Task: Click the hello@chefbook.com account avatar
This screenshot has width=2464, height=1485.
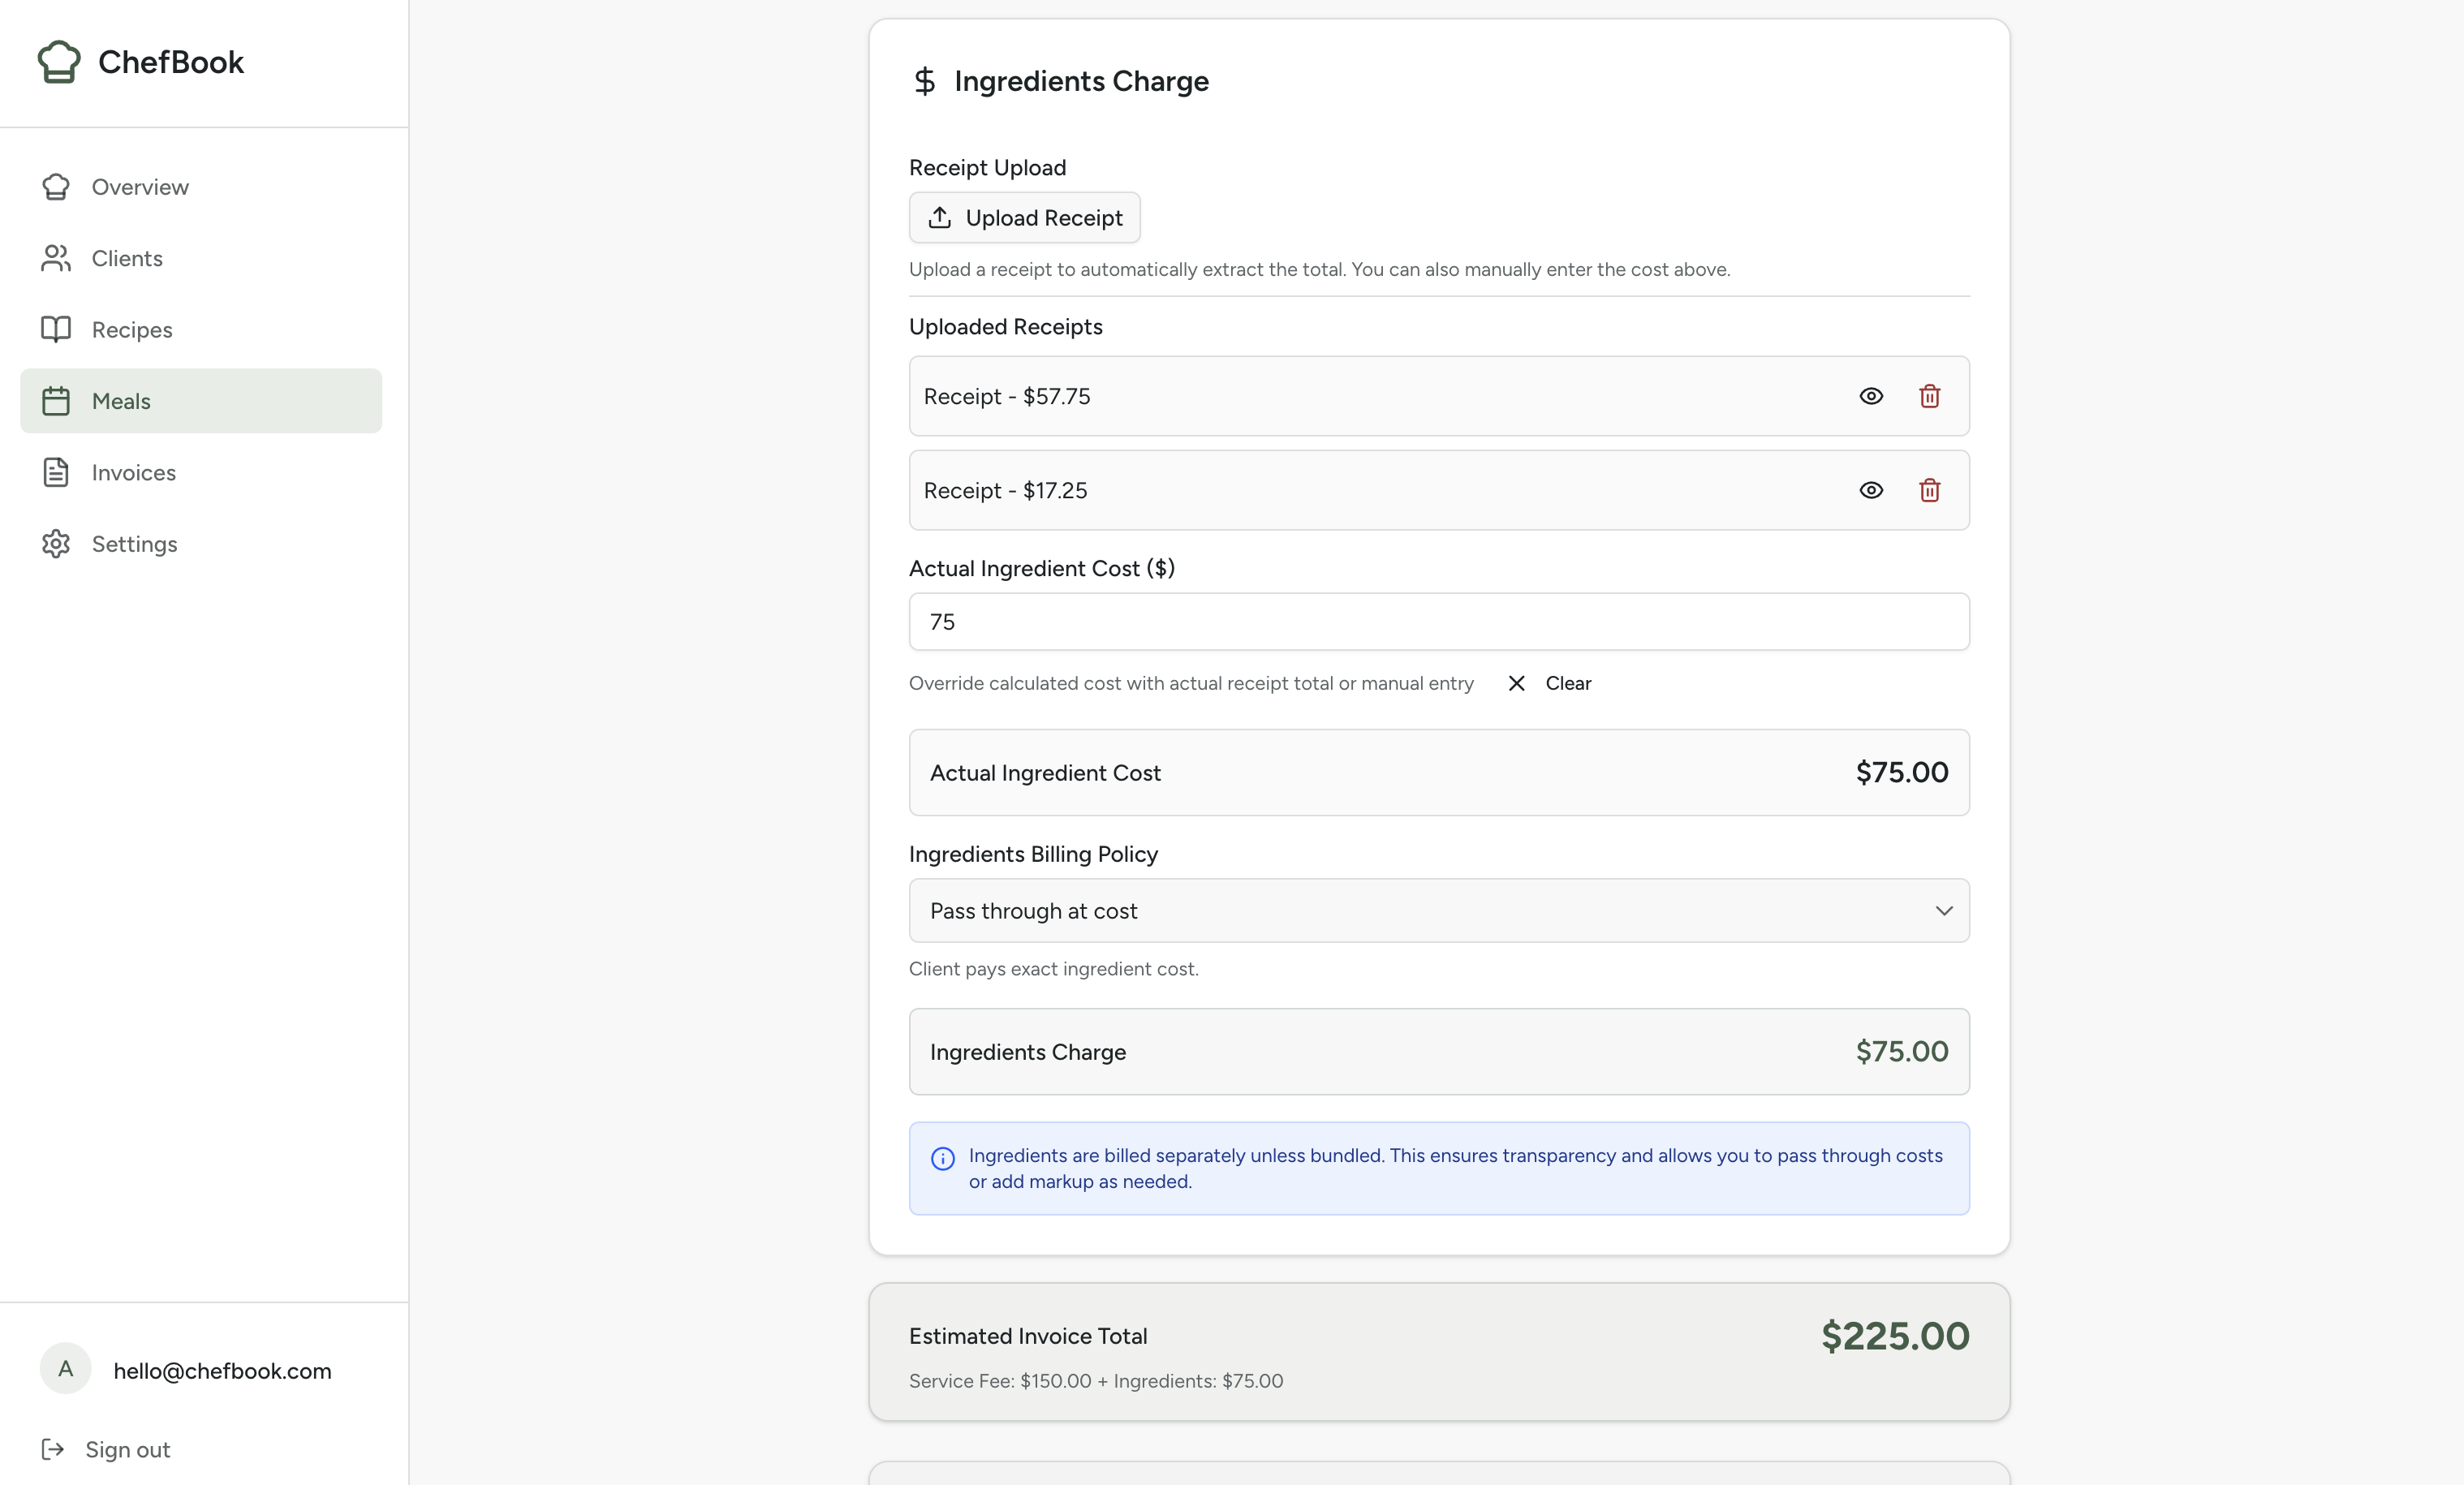Action: 65,1370
